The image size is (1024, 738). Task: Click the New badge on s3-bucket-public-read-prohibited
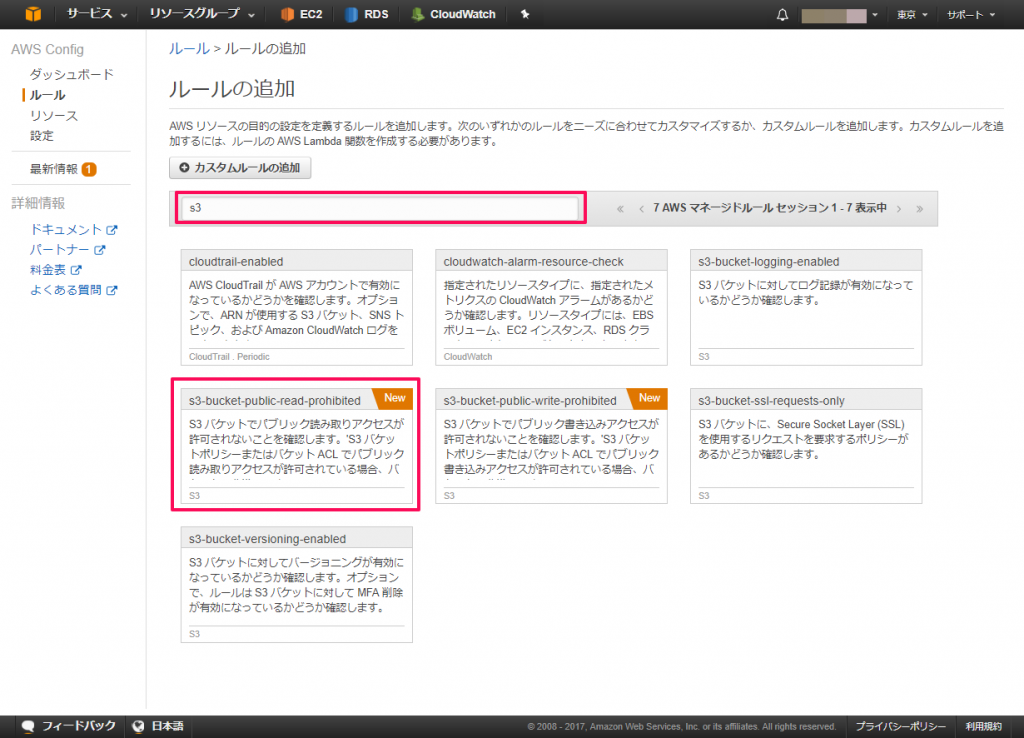tap(394, 398)
